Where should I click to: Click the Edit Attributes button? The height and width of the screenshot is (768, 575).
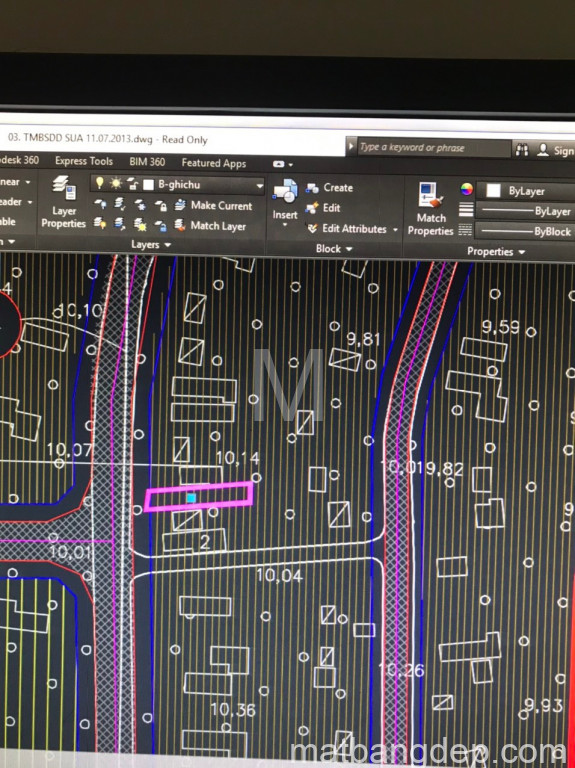tap(354, 229)
